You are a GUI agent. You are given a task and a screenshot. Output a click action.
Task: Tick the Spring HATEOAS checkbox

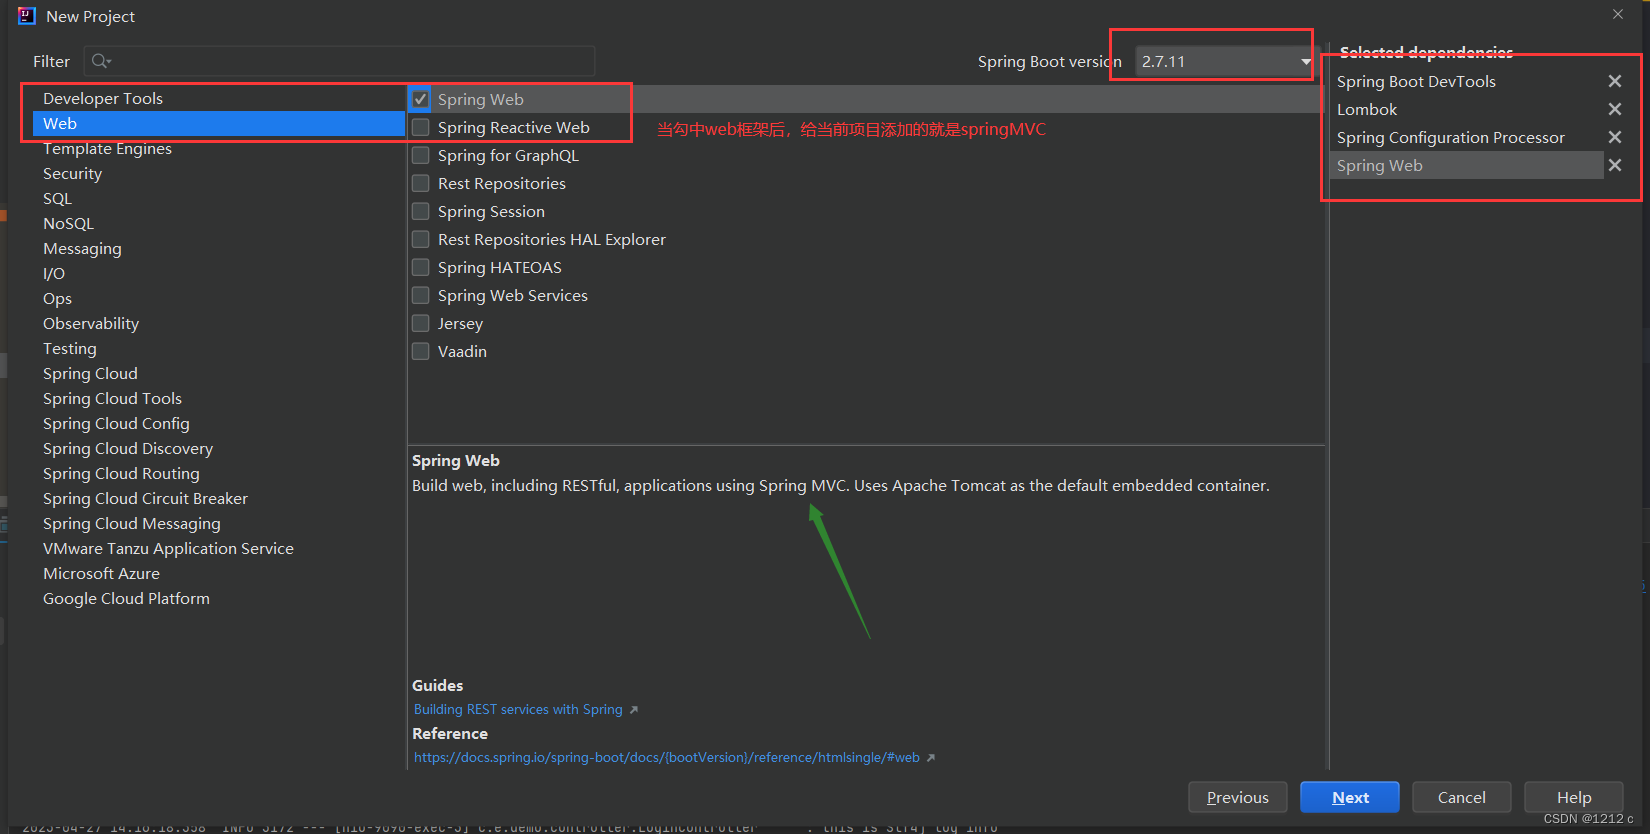(x=421, y=267)
